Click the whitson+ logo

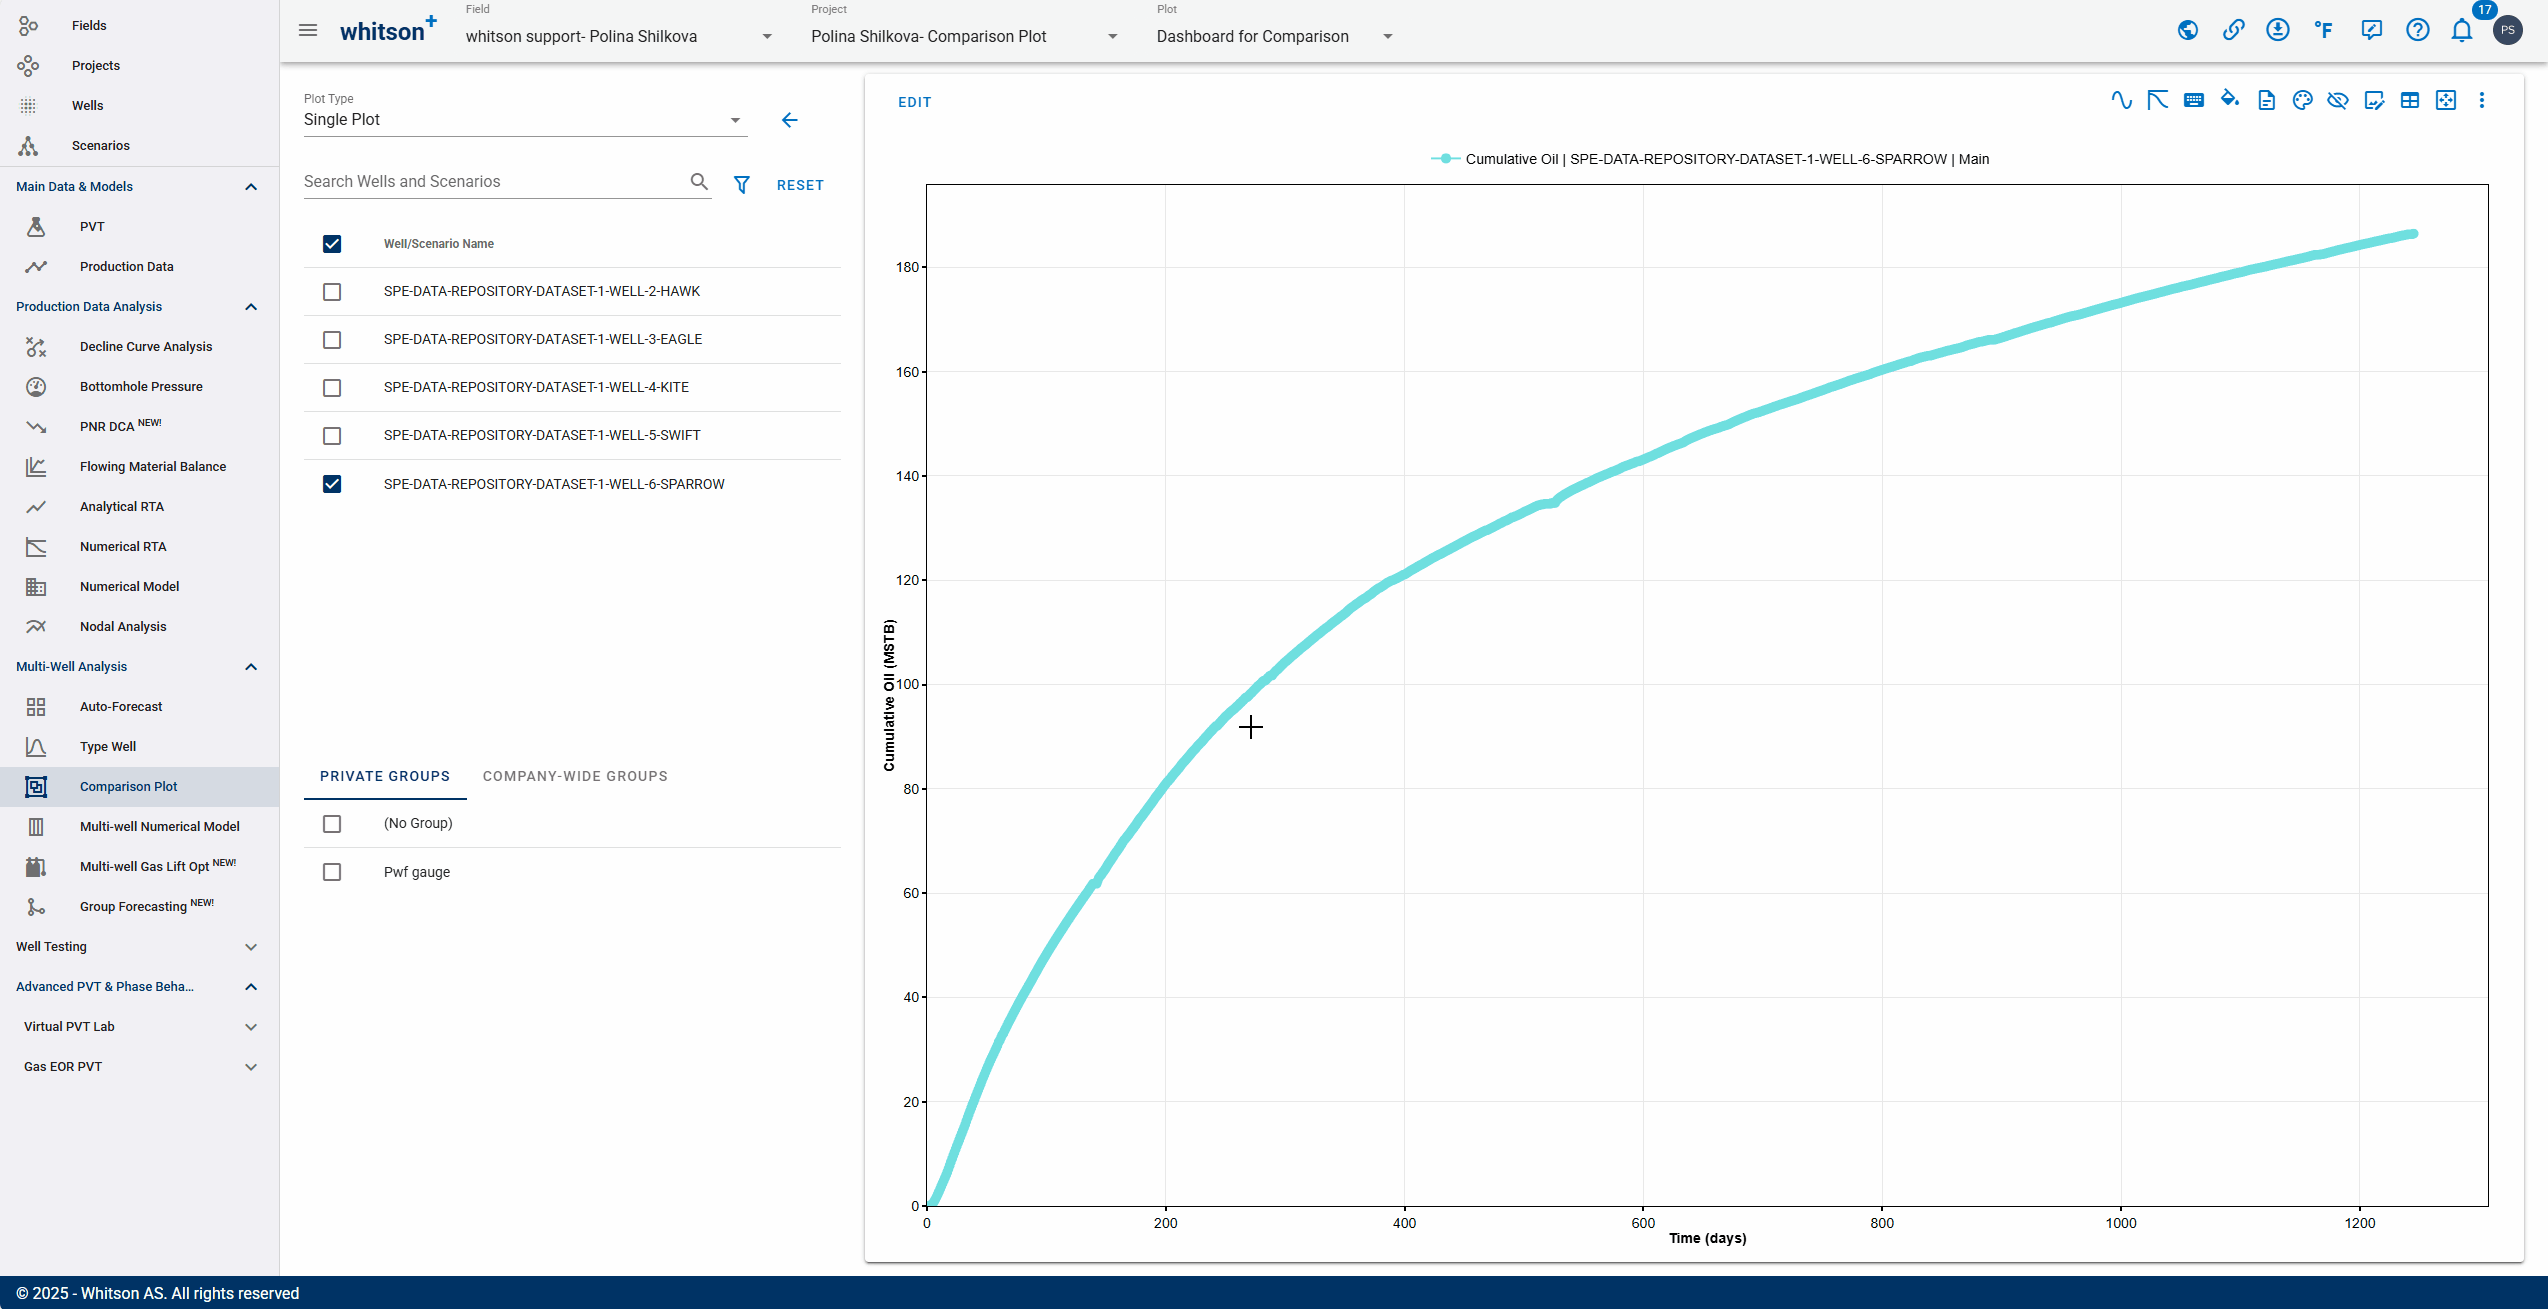(388, 29)
